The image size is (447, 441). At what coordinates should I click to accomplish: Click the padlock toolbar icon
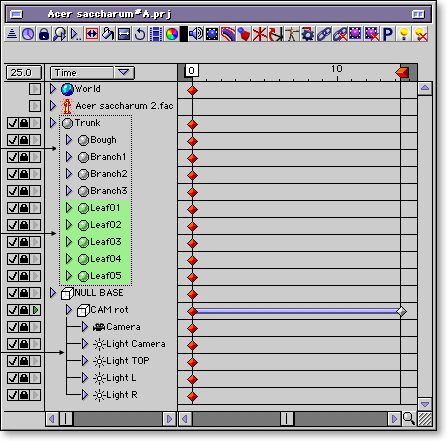coord(44,34)
